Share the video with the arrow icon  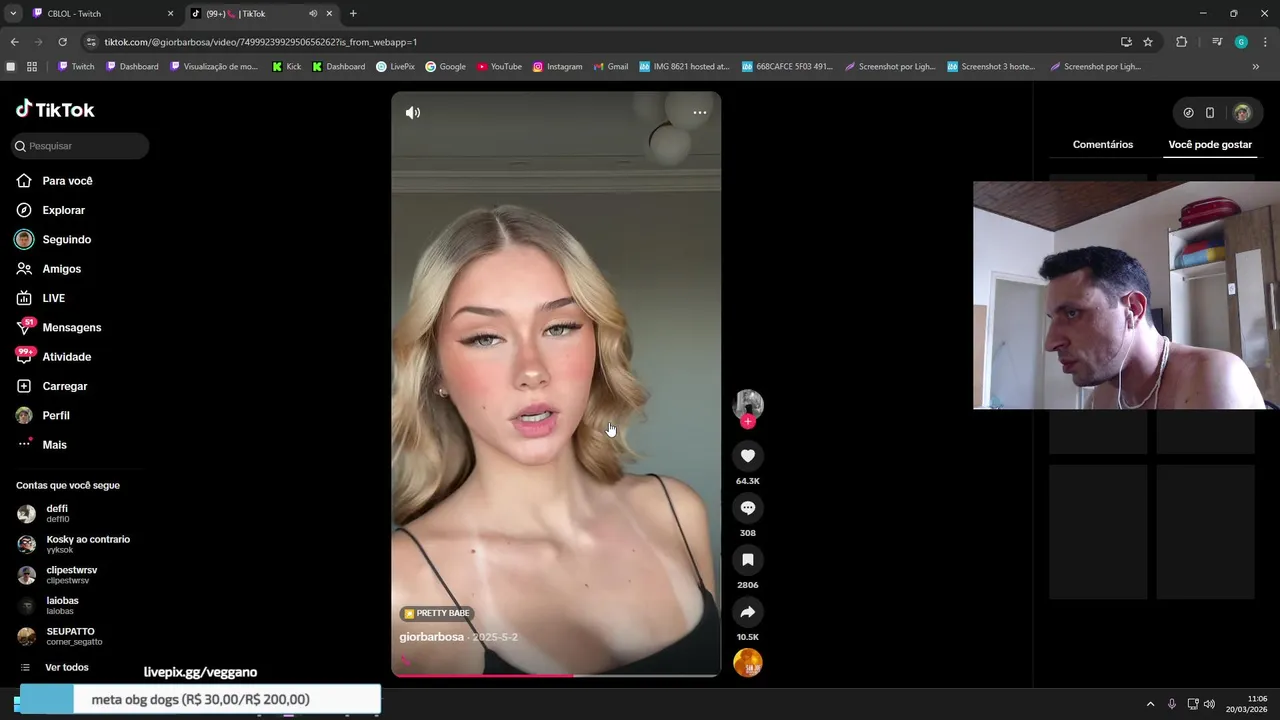coord(748,612)
